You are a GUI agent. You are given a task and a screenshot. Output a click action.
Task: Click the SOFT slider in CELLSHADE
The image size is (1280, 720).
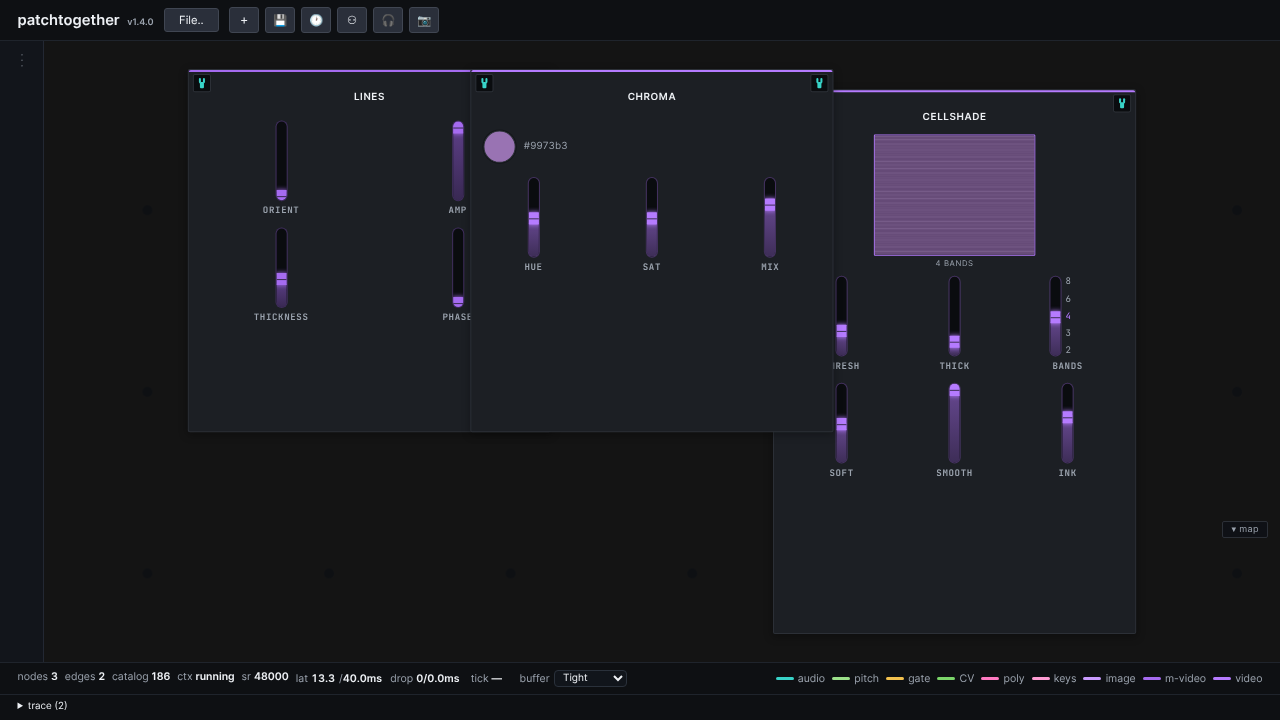coord(842,424)
